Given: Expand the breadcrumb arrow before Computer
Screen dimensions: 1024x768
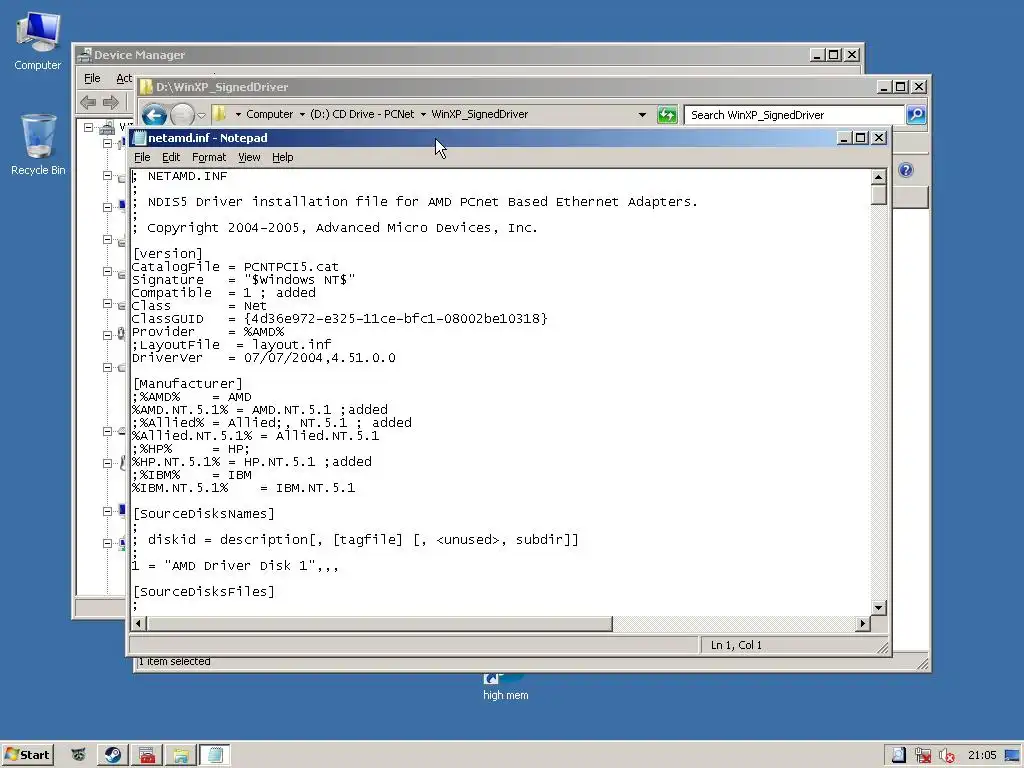Looking at the screenshot, I should (x=238, y=114).
